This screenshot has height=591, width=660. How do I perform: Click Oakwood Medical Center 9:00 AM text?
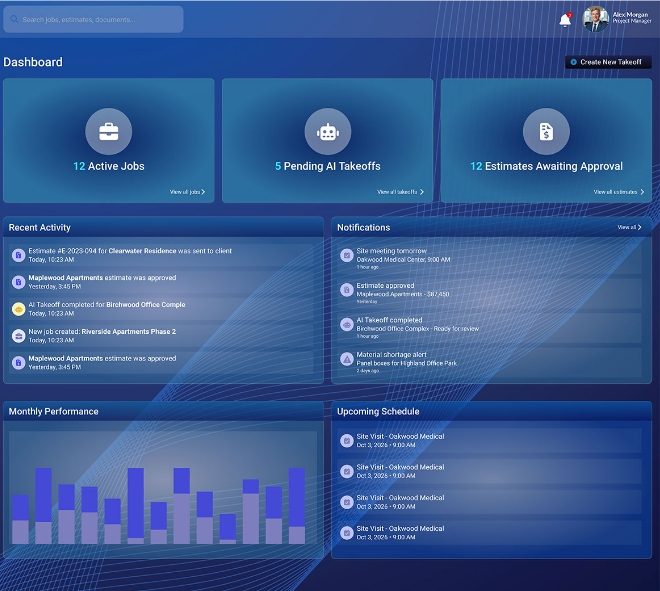tap(403, 260)
